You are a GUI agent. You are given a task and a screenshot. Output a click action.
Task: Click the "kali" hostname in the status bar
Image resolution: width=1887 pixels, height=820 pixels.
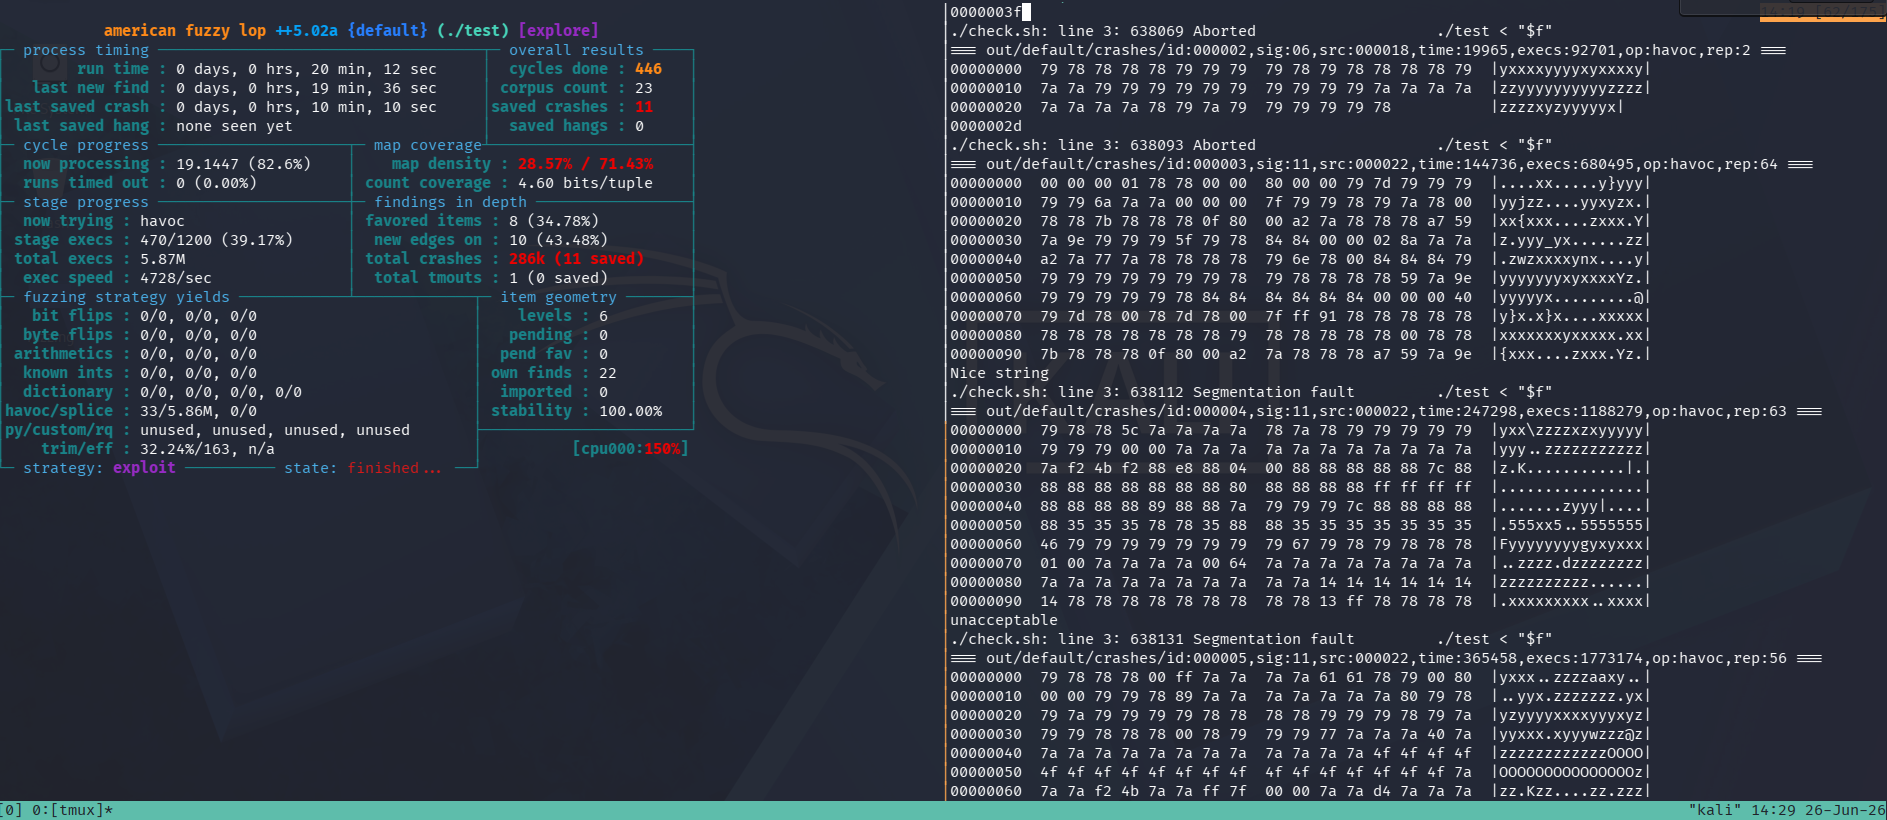click(x=1715, y=810)
